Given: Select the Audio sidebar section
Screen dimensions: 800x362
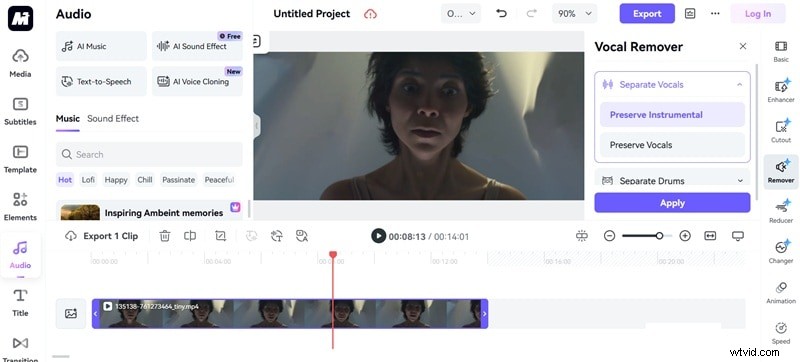Looking at the screenshot, I should [20, 254].
